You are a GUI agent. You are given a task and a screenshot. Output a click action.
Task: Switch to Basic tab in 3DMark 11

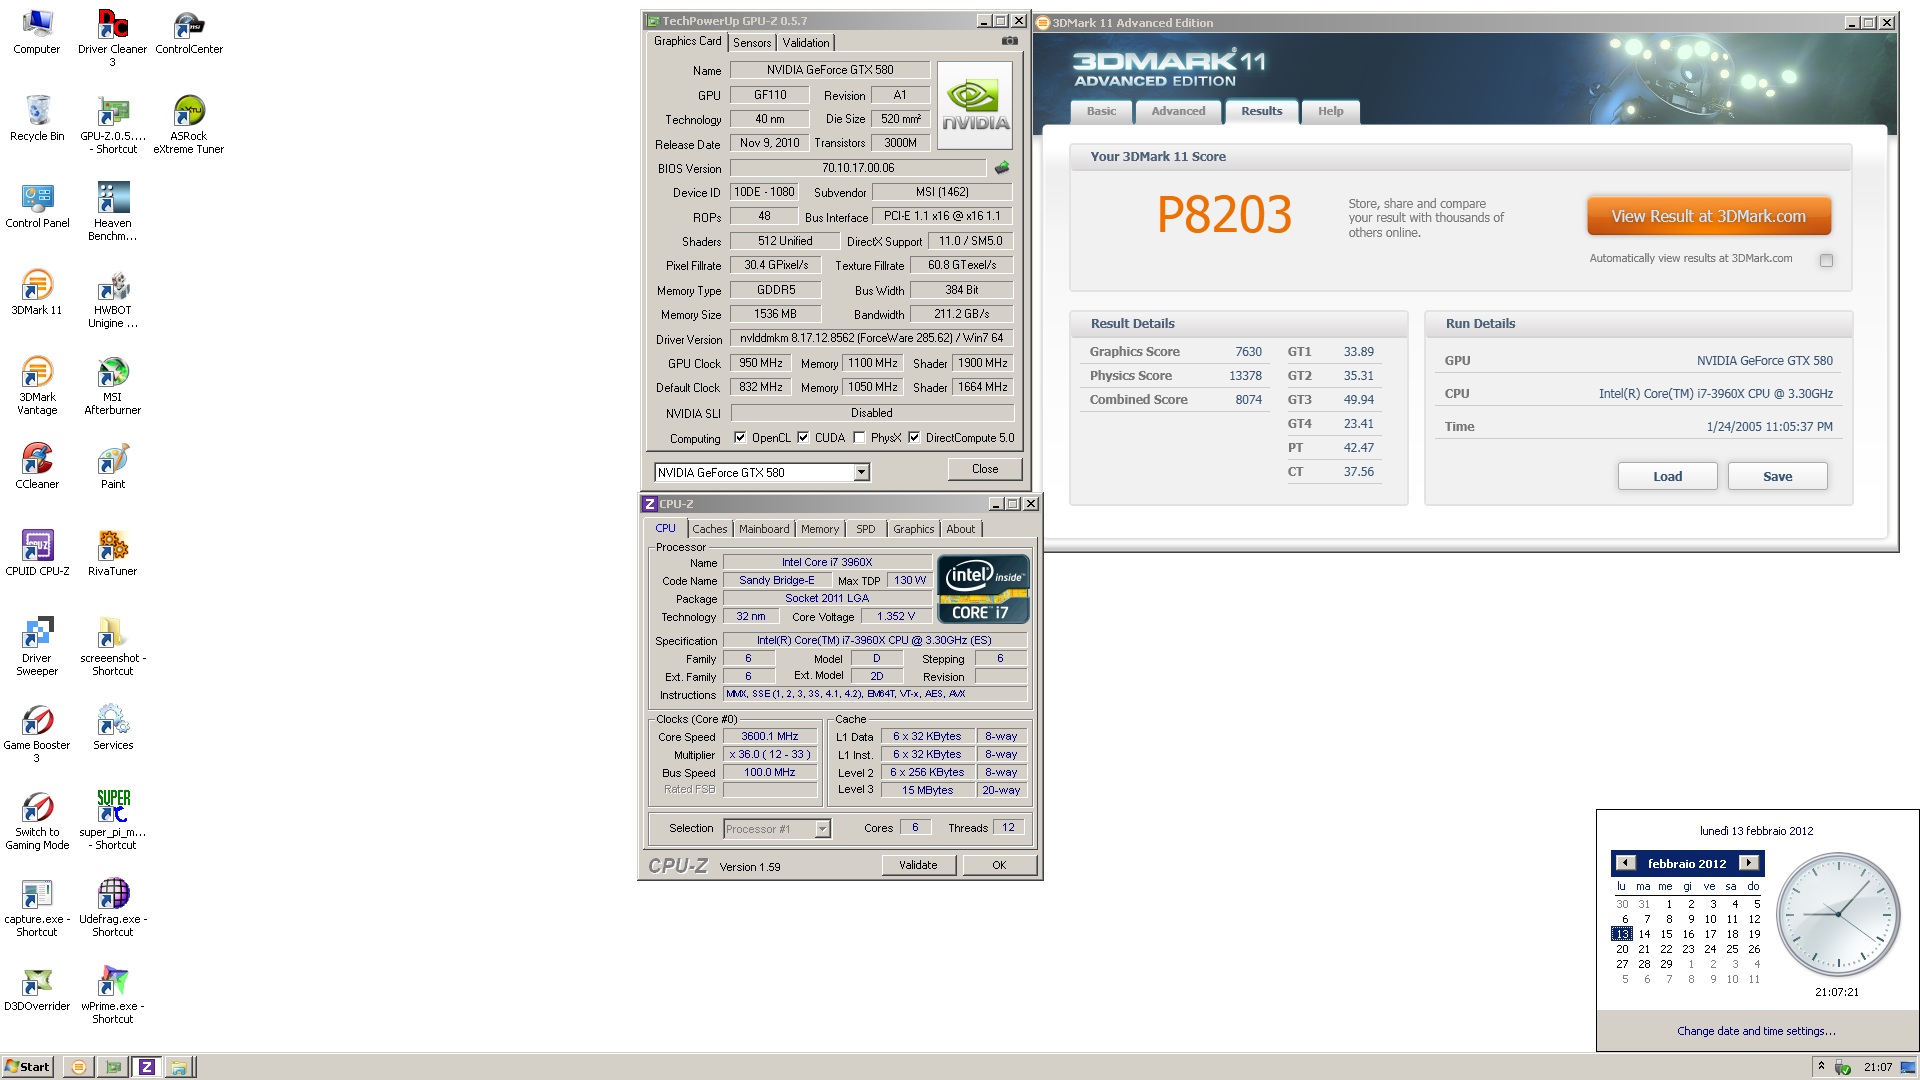click(1102, 112)
